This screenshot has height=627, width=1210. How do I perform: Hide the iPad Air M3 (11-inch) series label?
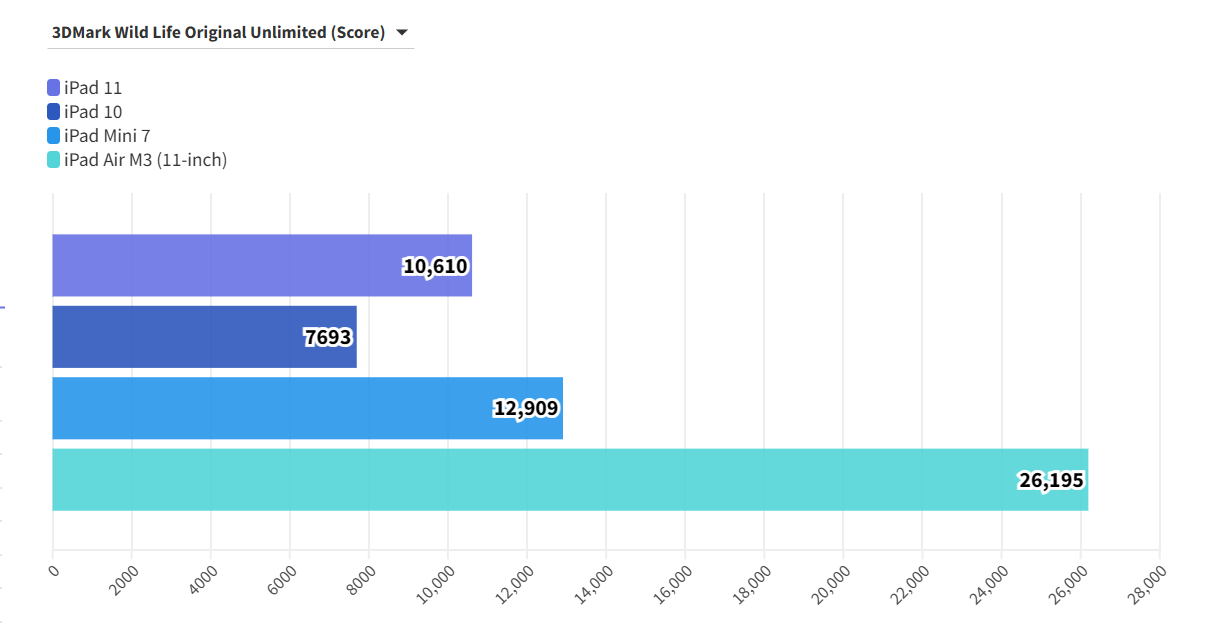(145, 160)
